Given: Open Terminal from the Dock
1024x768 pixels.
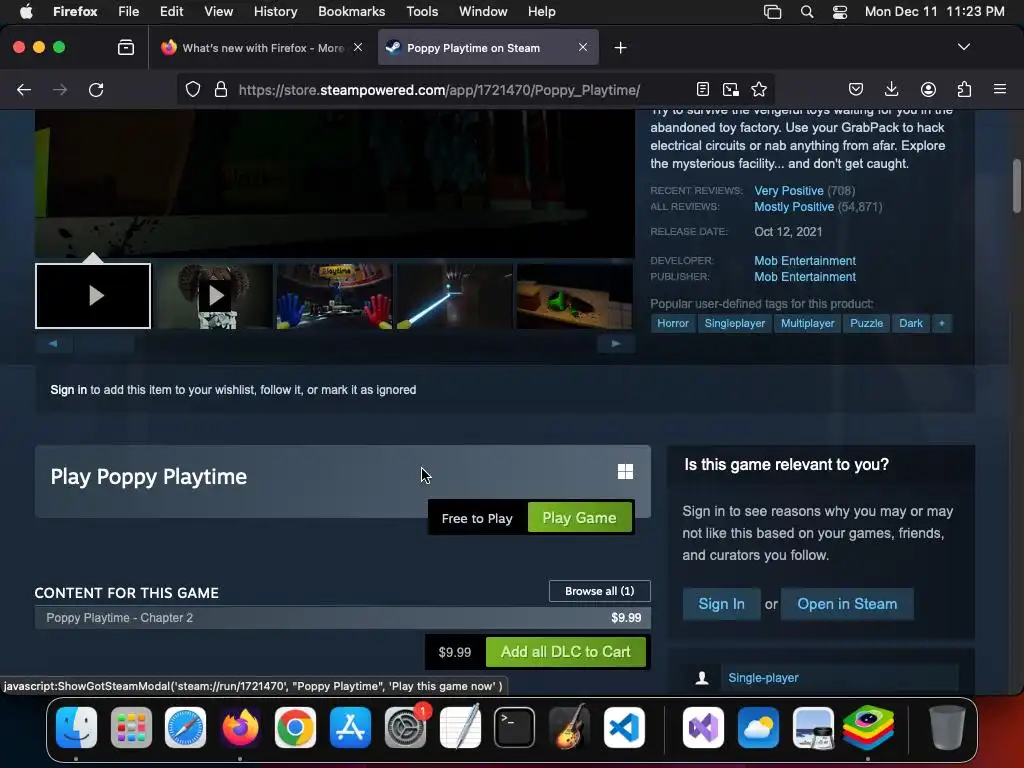Looking at the screenshot, I should point(514,728).
